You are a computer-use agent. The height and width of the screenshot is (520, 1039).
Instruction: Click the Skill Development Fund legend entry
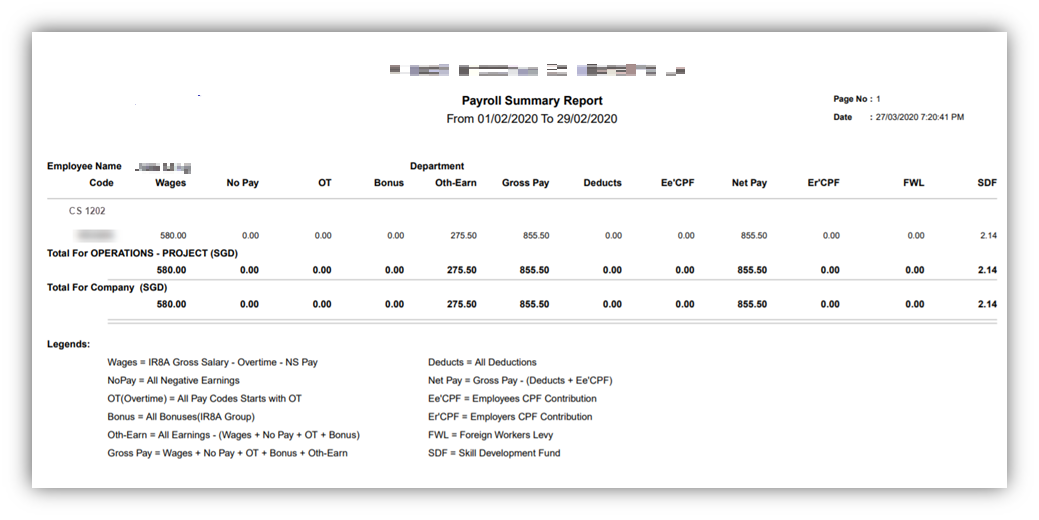point(494,453)
